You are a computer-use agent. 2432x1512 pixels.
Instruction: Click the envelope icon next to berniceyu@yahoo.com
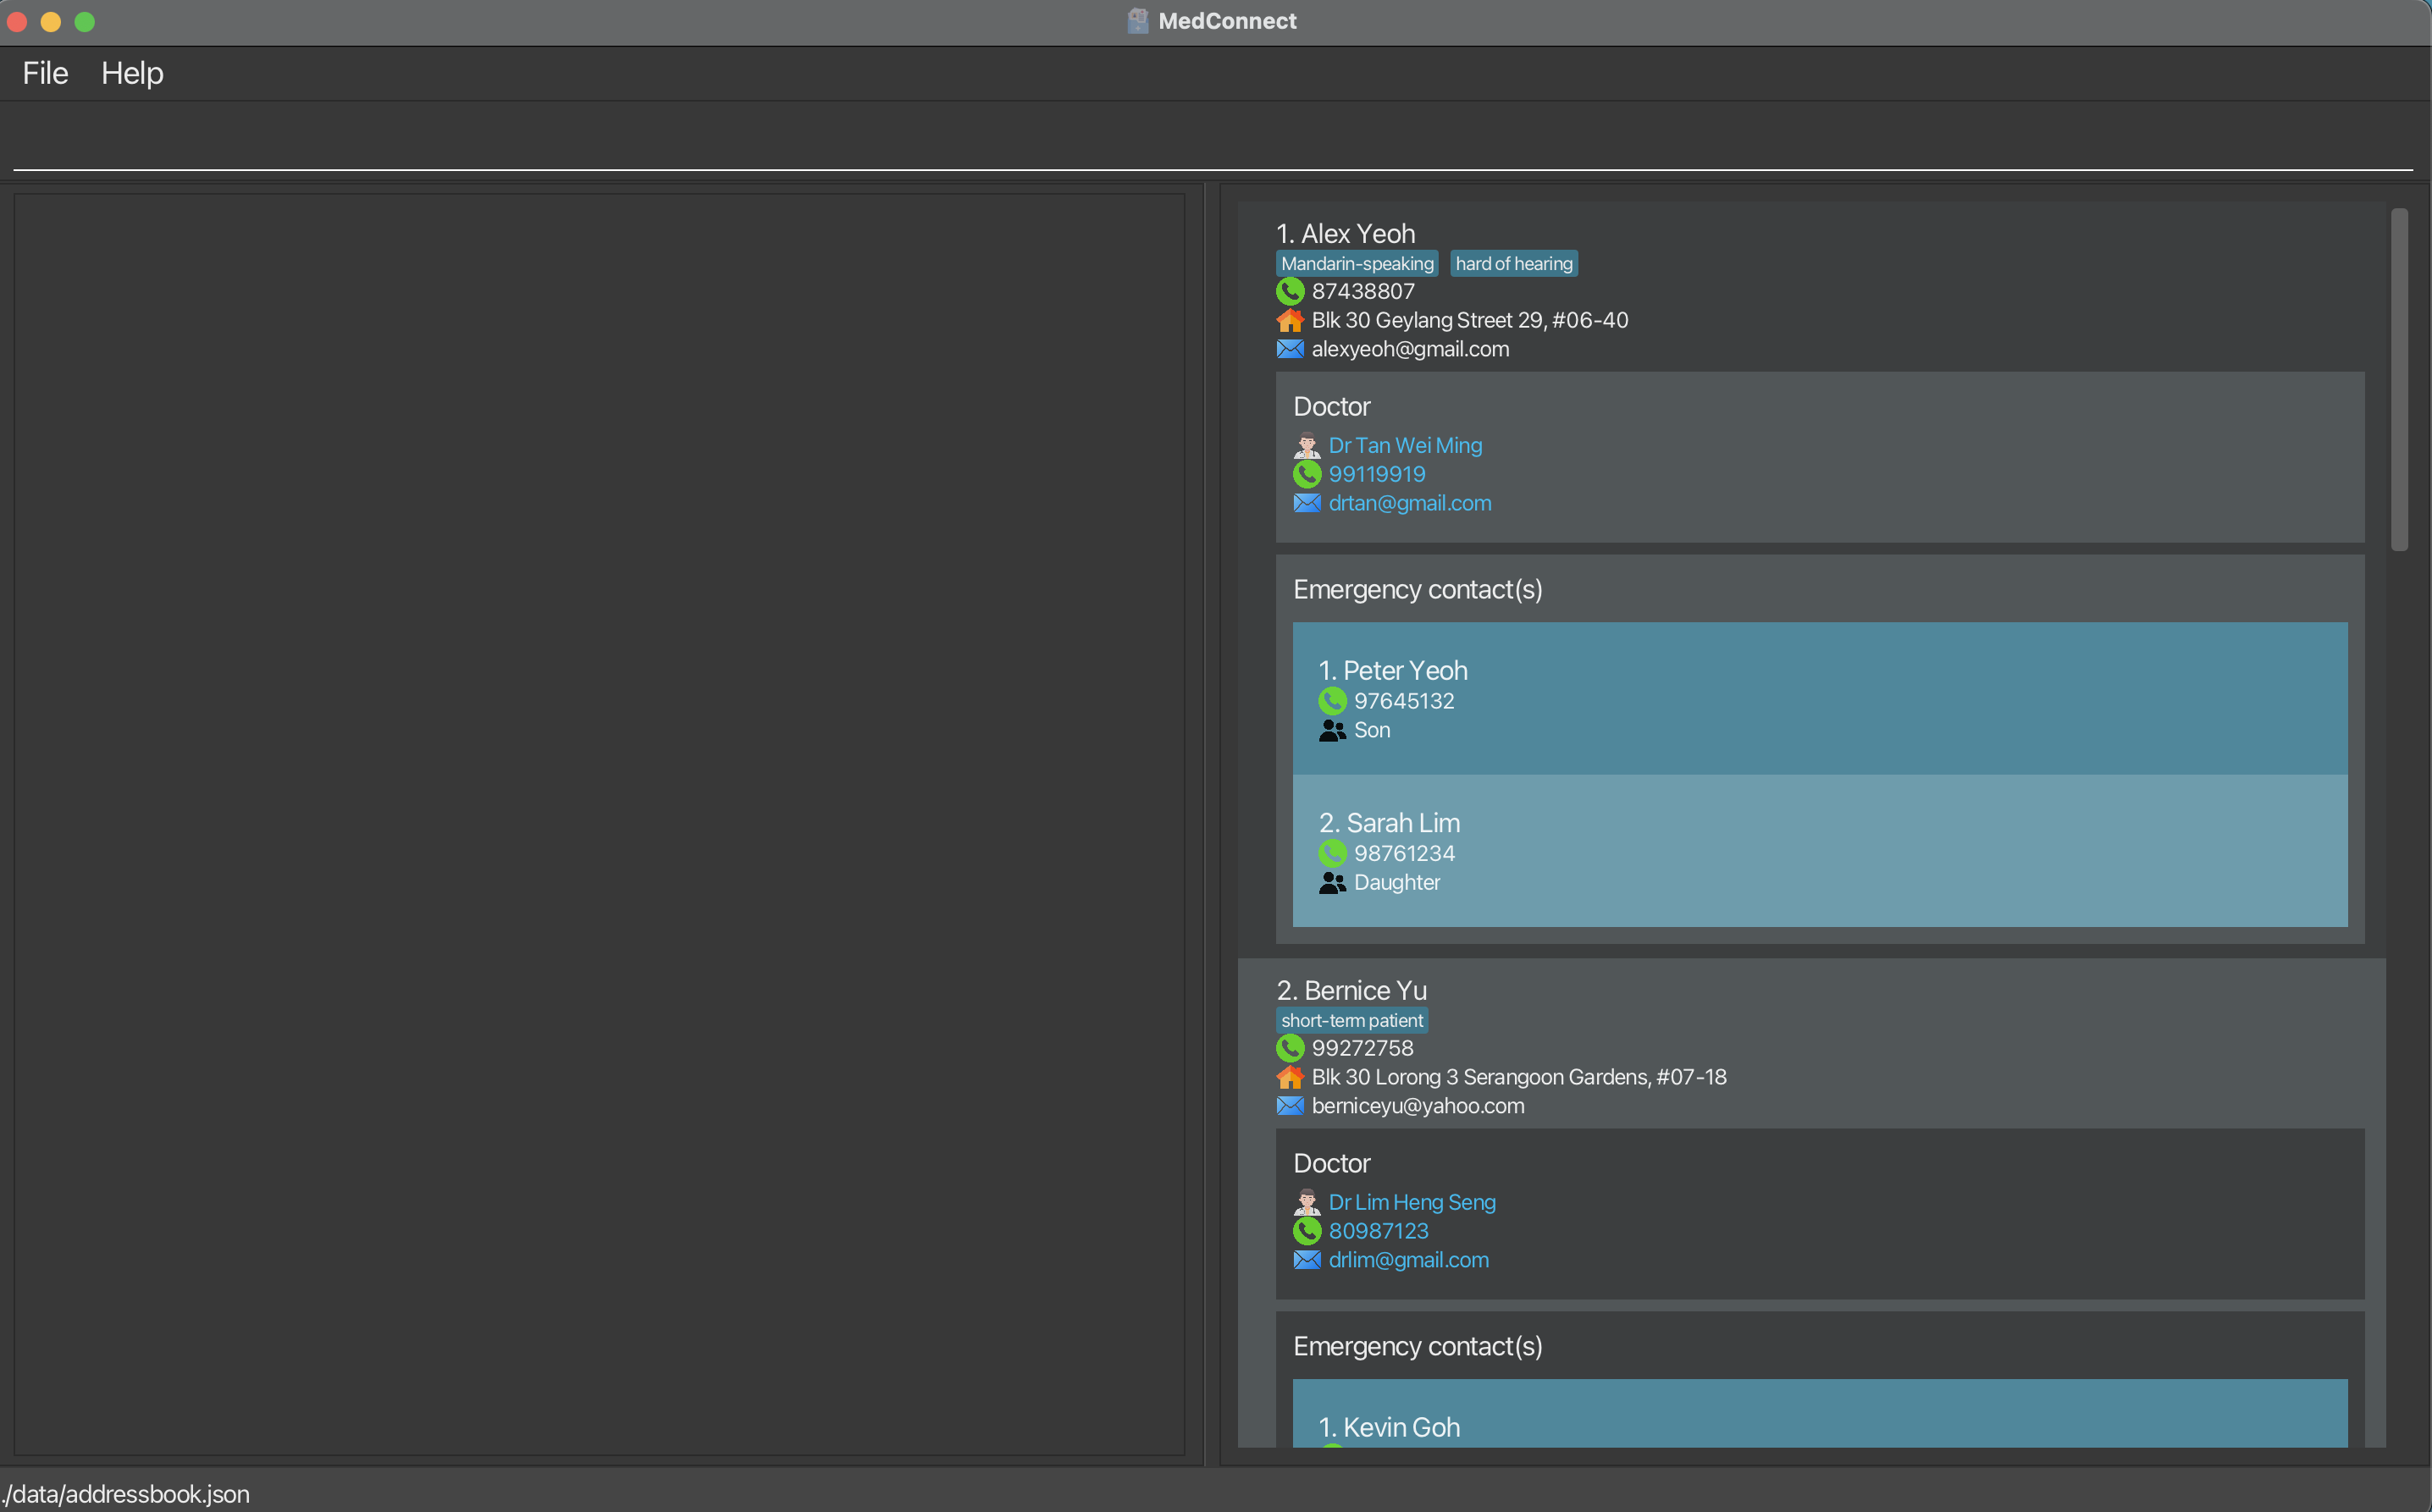click(1290, 1106)
